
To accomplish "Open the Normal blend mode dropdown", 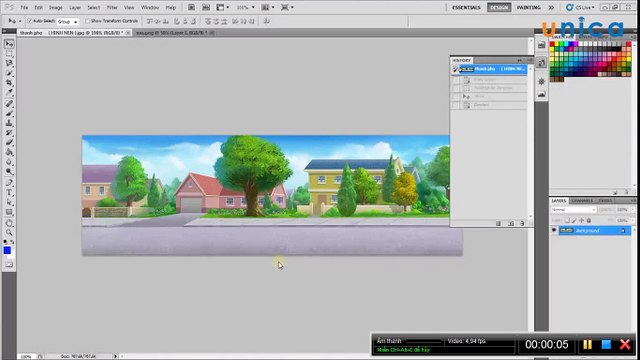I will point(573,210).
